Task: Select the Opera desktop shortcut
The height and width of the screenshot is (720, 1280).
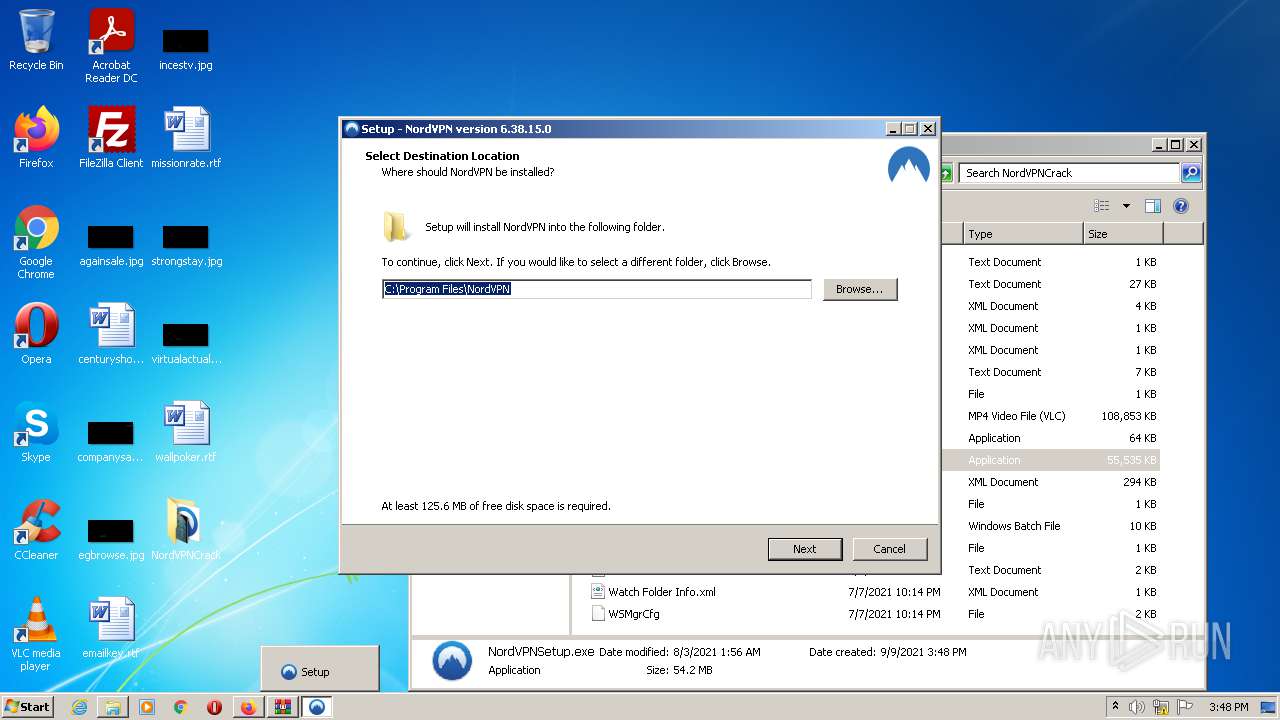Action: tap(36, 334)
